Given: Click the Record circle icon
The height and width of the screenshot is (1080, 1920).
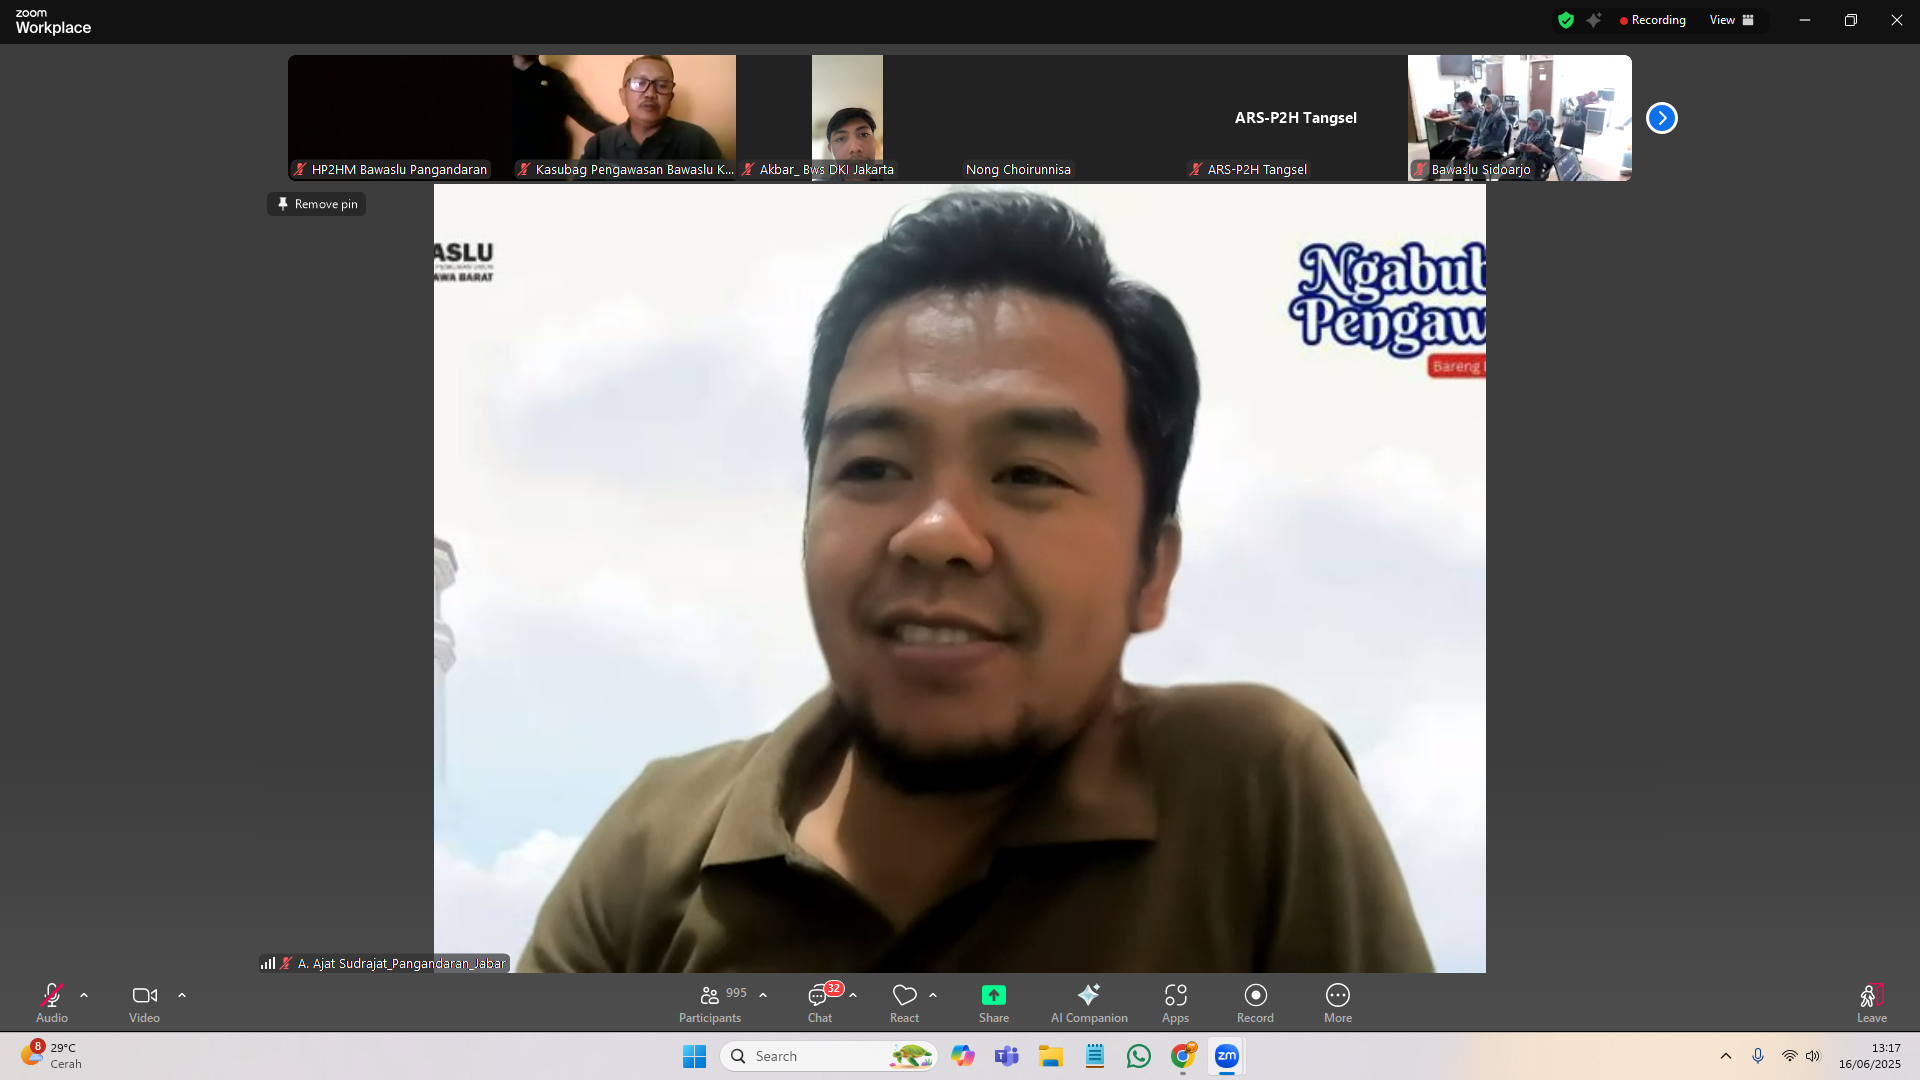Looking at the screenshot, I should [1255, 995].
